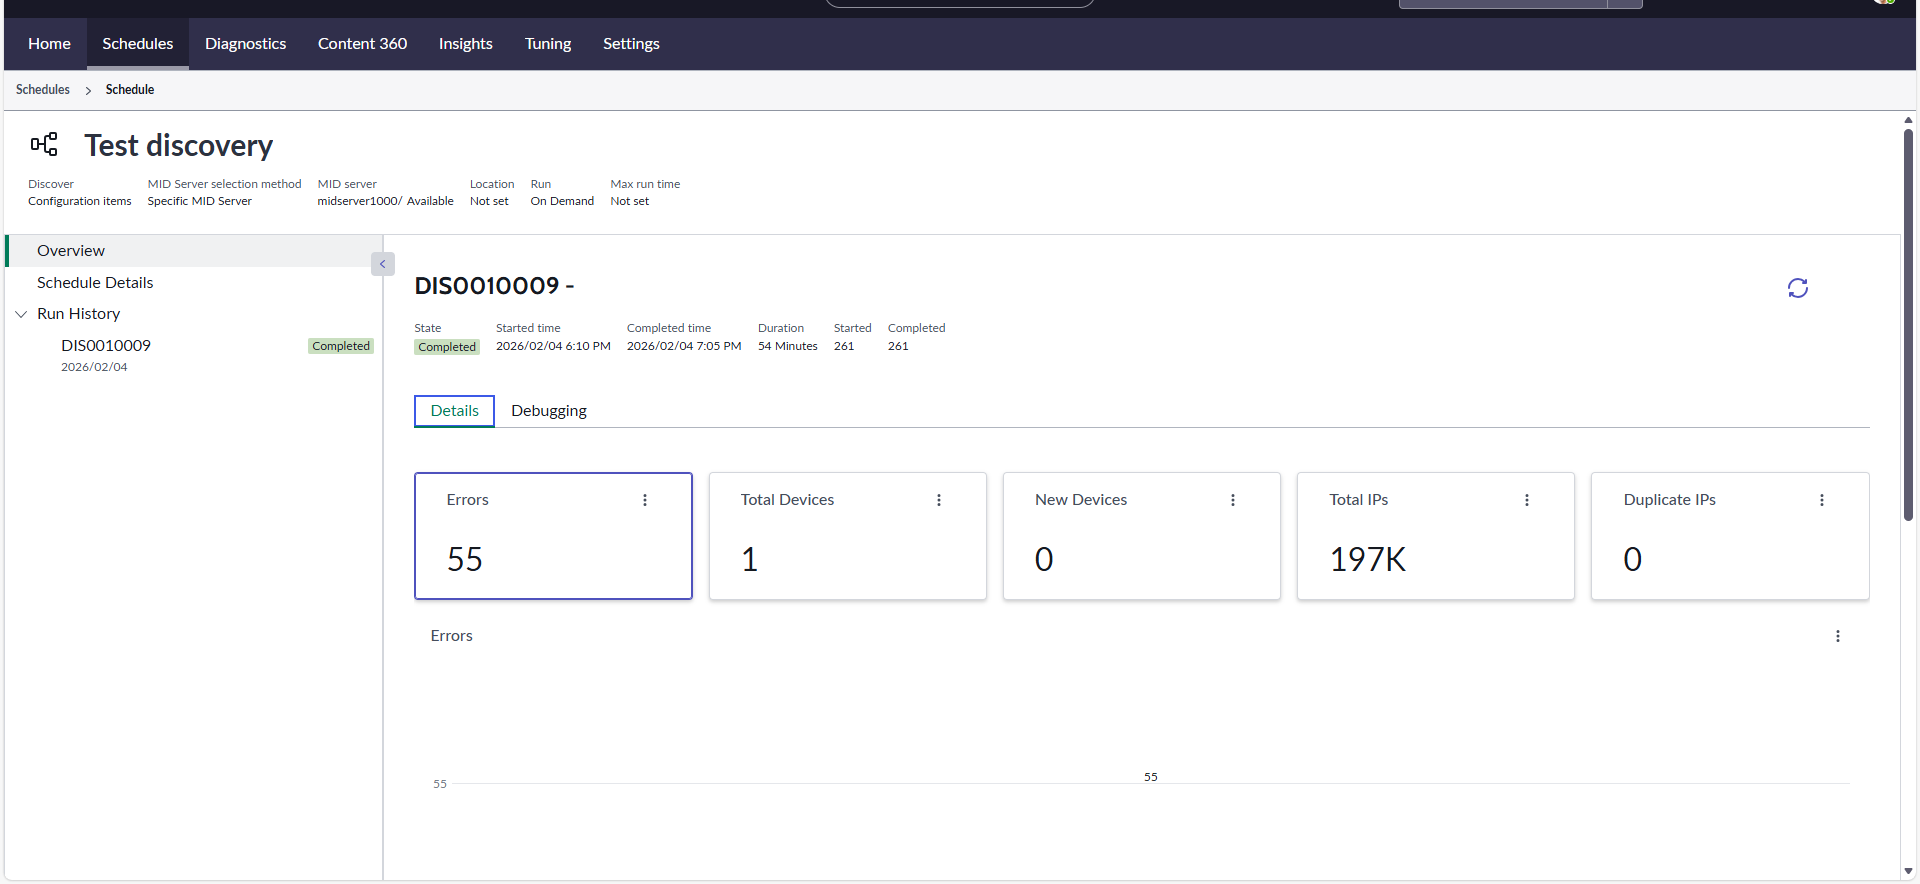Screen dimensions: 1920x884
Task: Click the On Demand run value
Action: 562,201
